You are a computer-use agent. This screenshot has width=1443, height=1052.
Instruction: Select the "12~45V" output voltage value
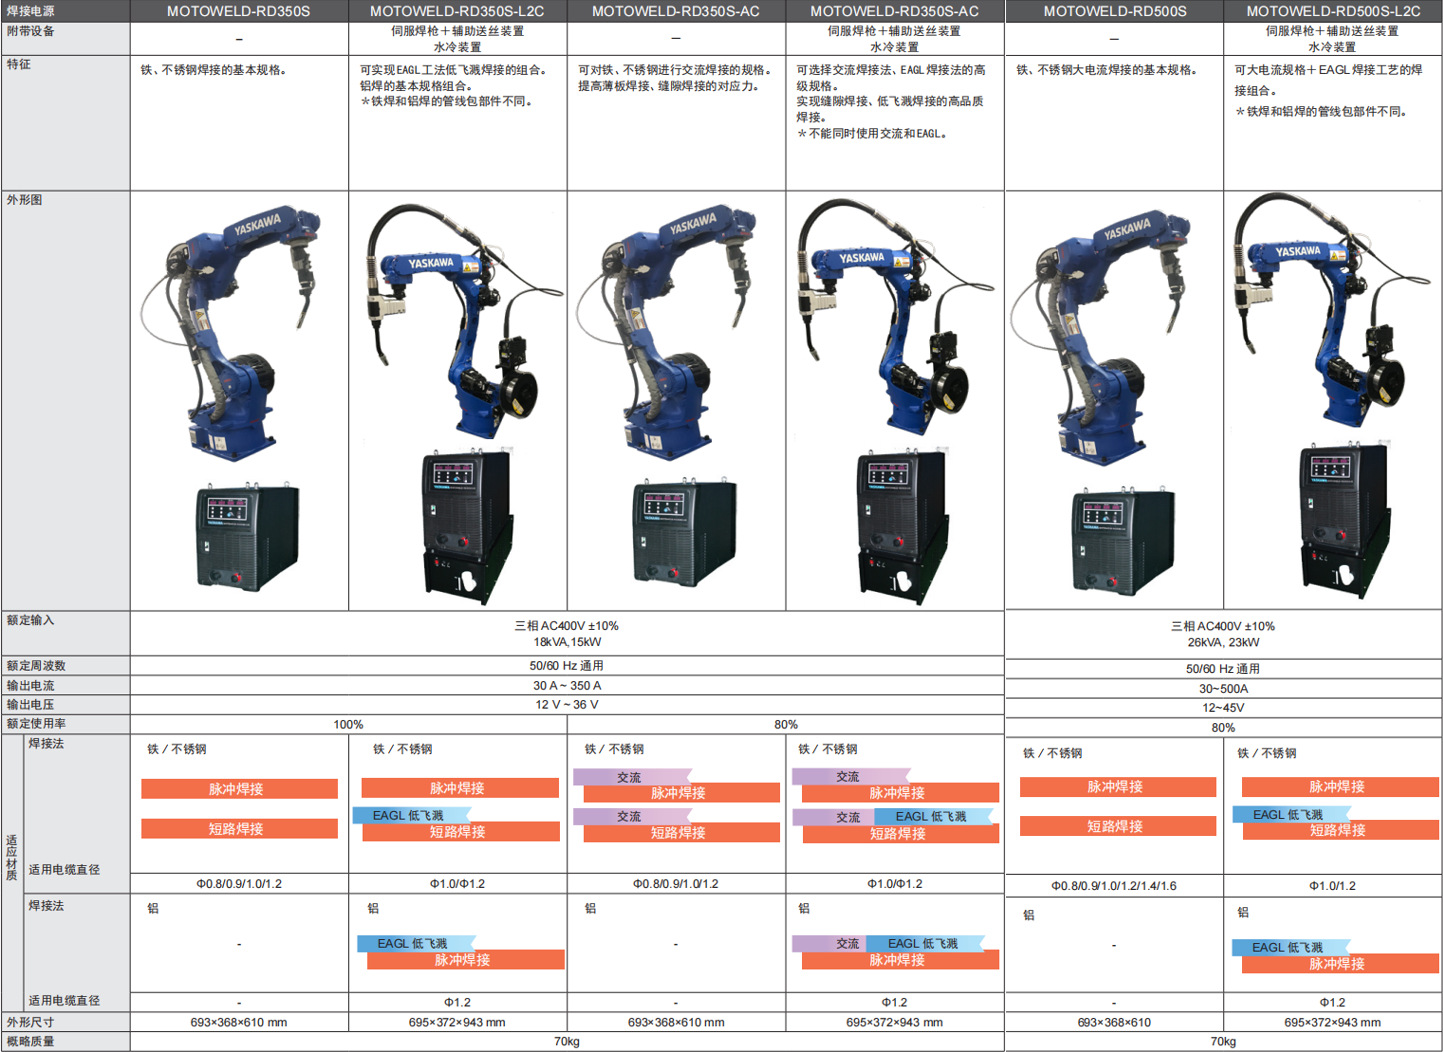pos(1223,708)
